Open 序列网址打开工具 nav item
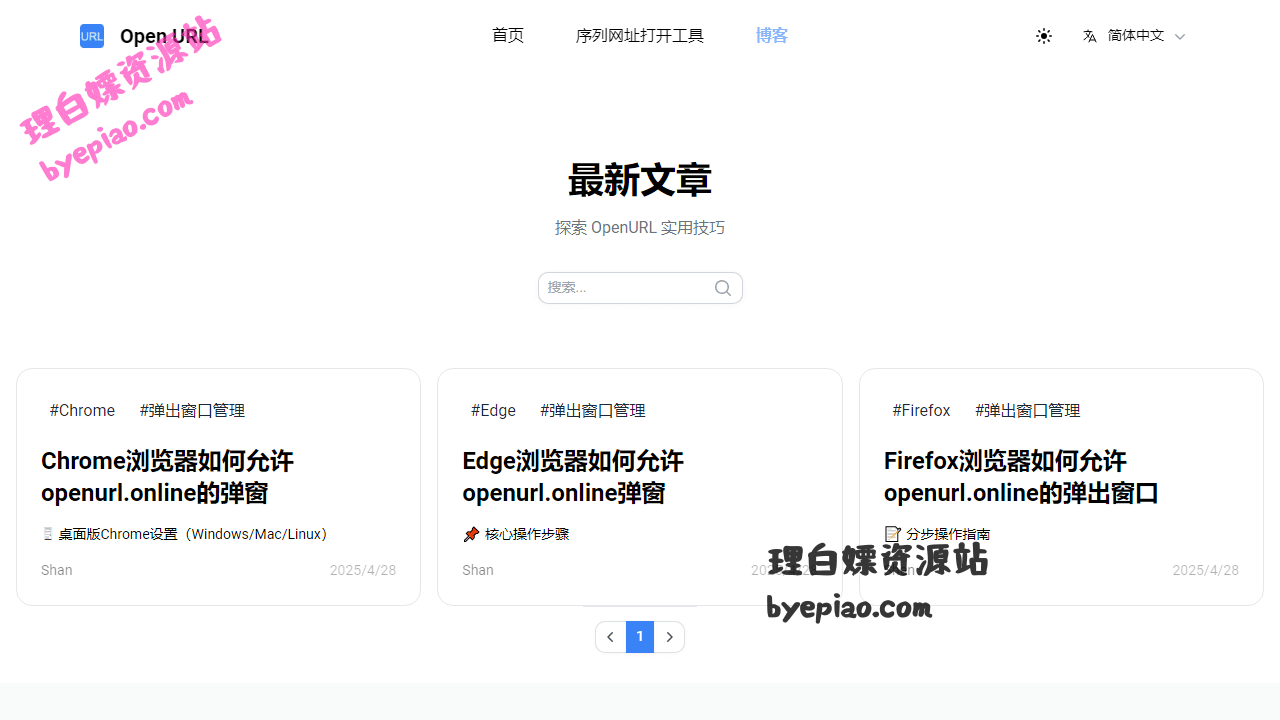This screenshot has height=720, width=1280. (640, 36)
